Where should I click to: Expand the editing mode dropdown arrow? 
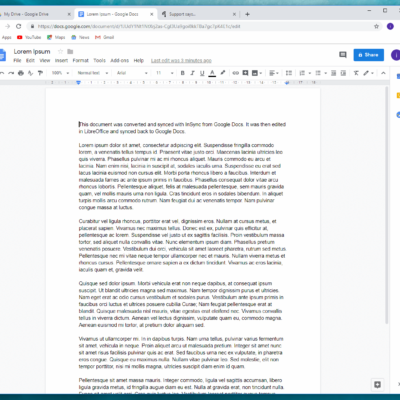coord(372,73)
